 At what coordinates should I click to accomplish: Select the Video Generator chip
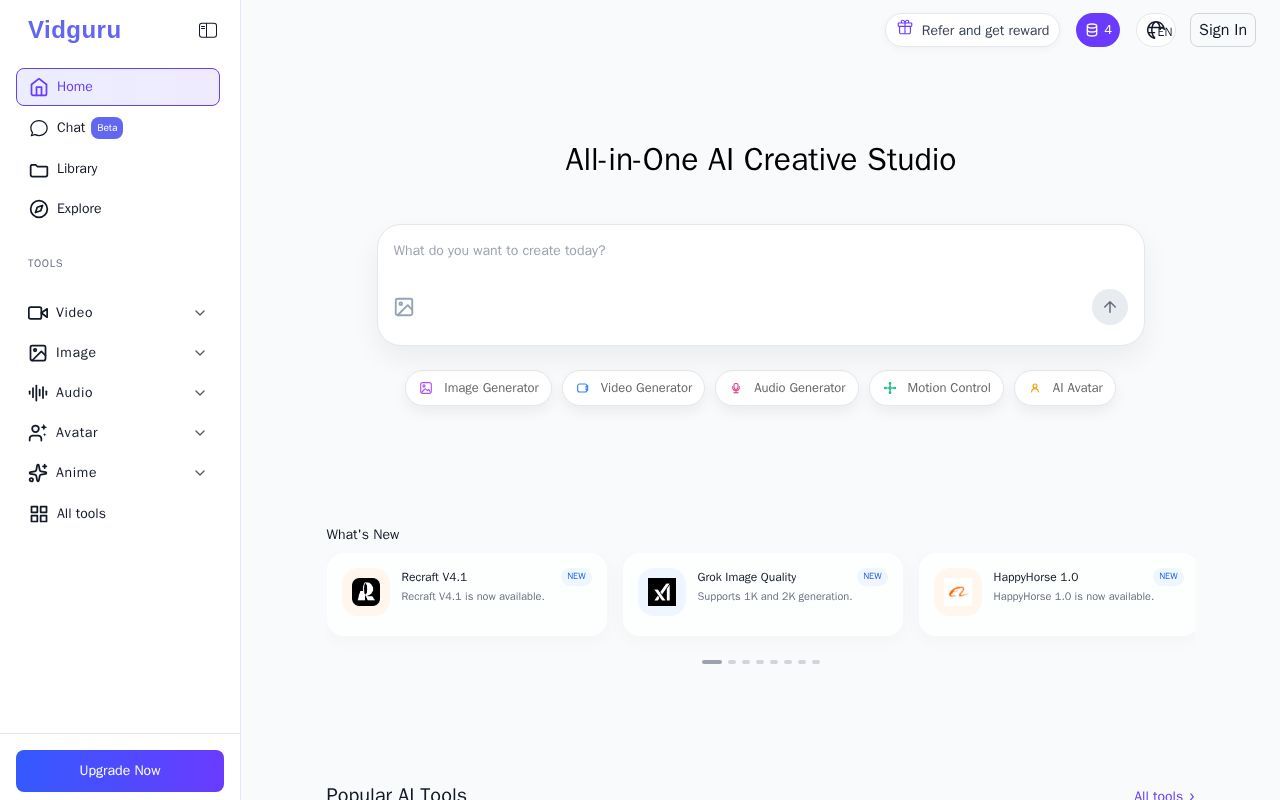click(x=633, y=388)
